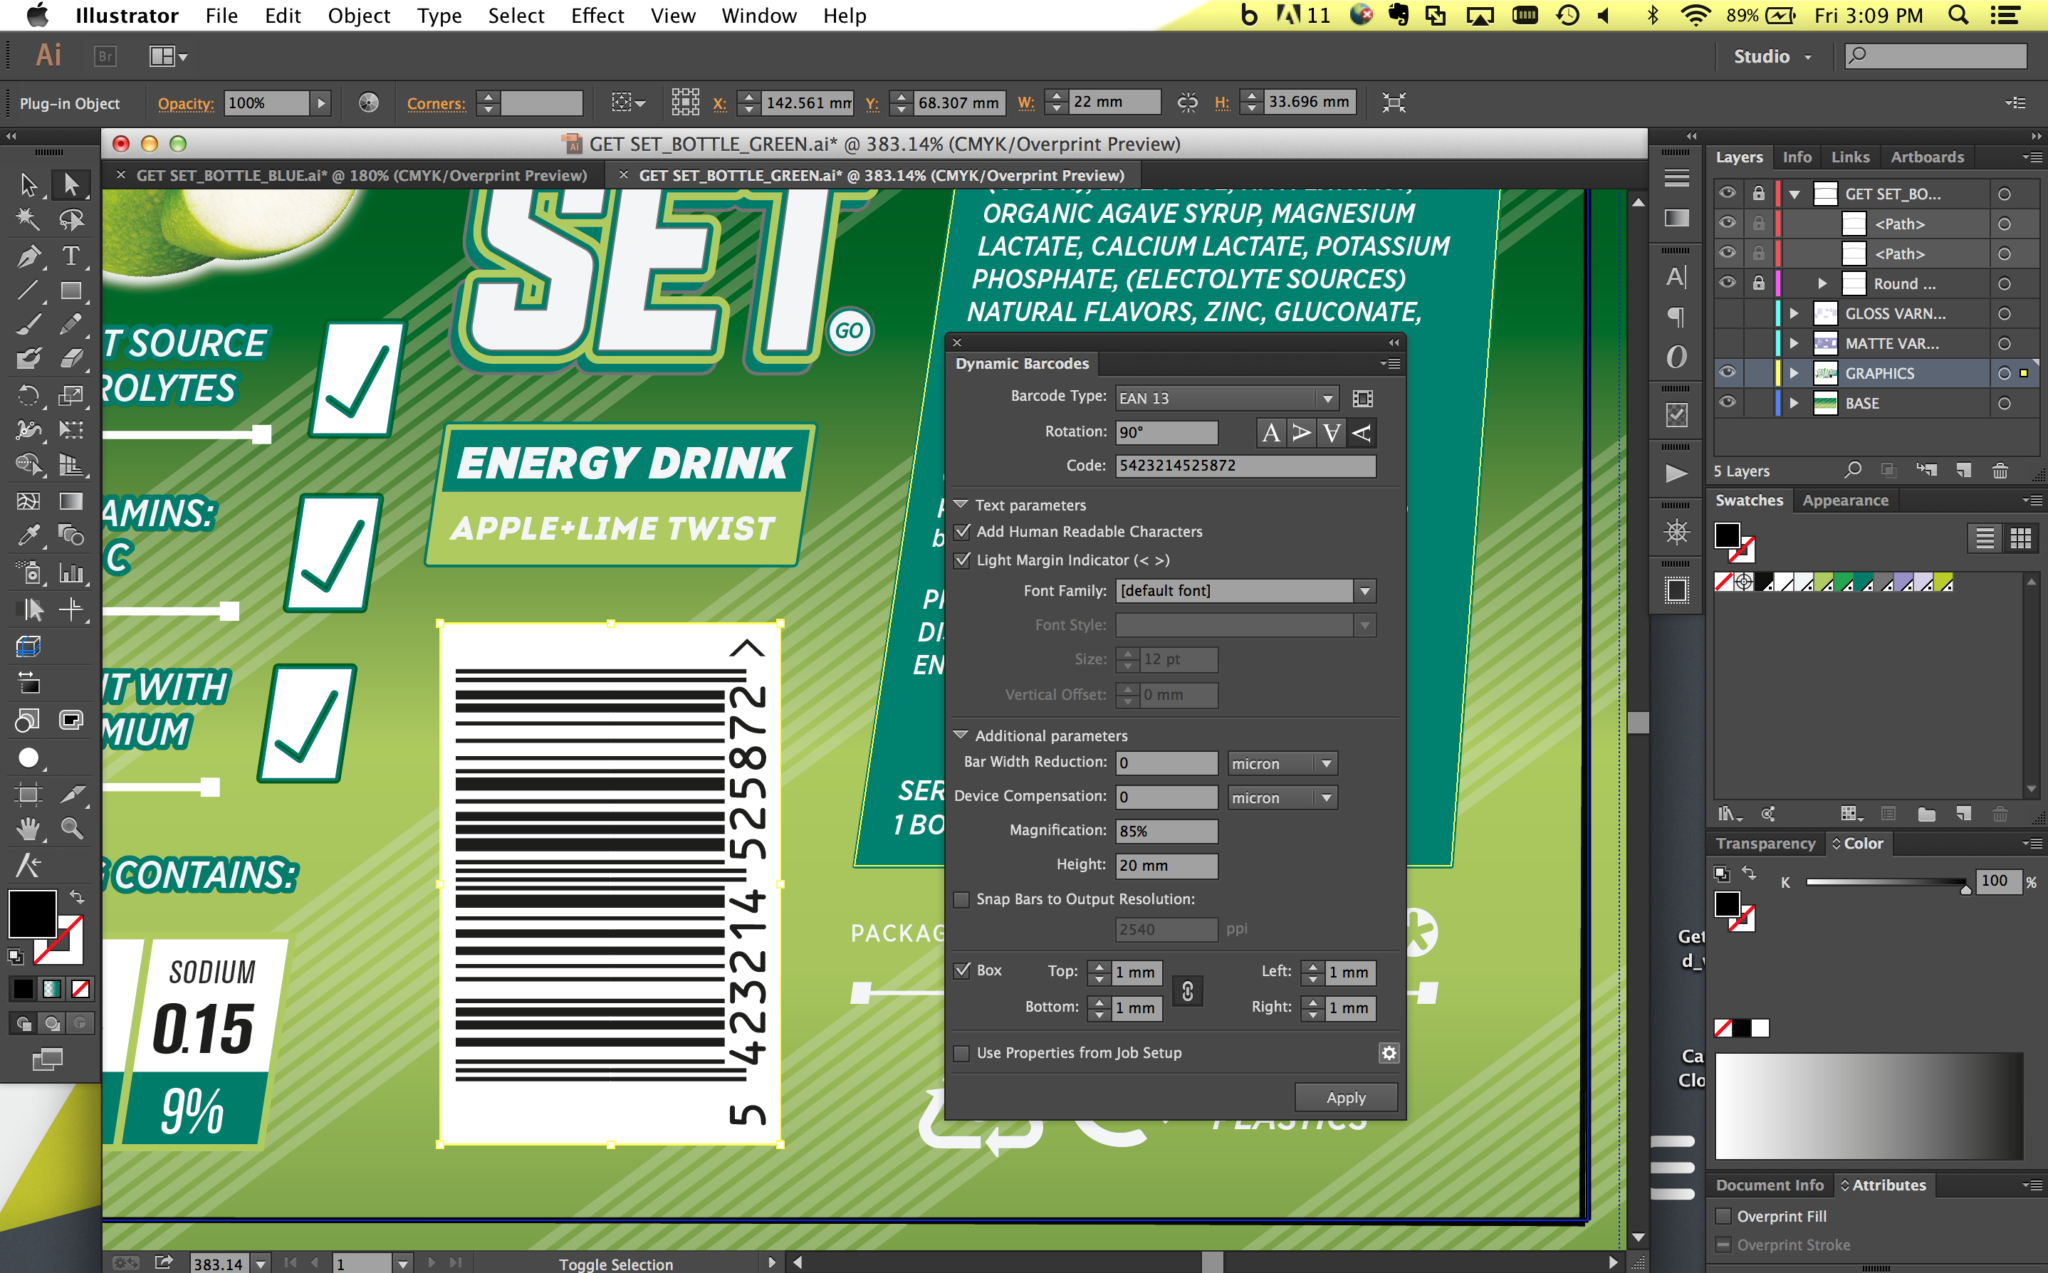Viewport: 2048px width, 1273px height.
Task: Select the Rectangle tool
Action: click(71, 291)
